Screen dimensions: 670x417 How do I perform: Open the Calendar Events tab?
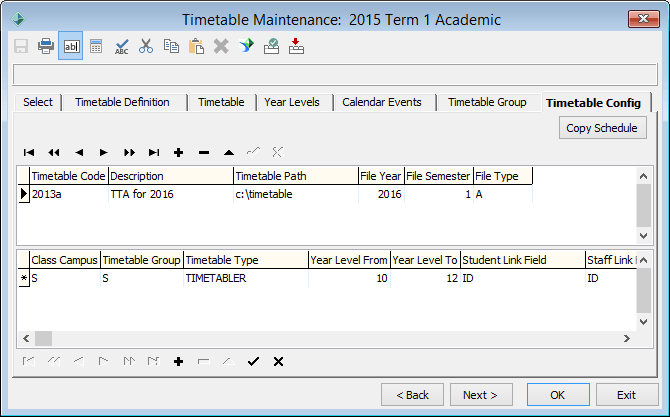click(382, 103)
